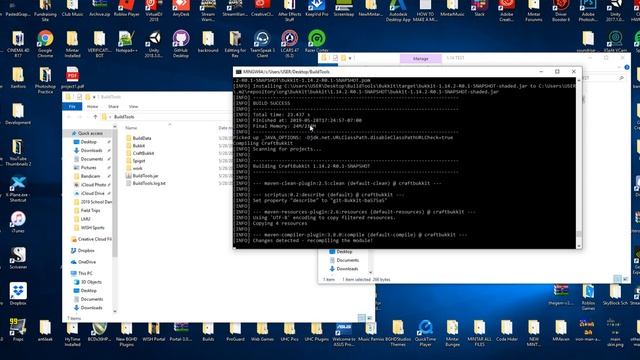Screen dimensions: 640x360
Task: Open View ribbon tab in BuildTools explorer
Action: point(133,107)
